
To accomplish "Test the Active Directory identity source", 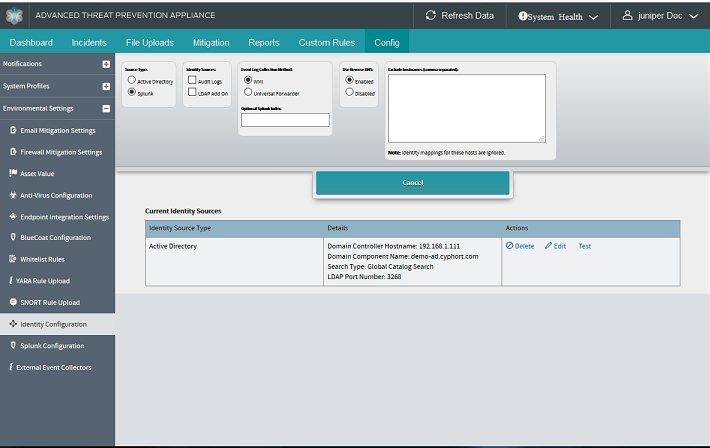I will click(585, 246).
